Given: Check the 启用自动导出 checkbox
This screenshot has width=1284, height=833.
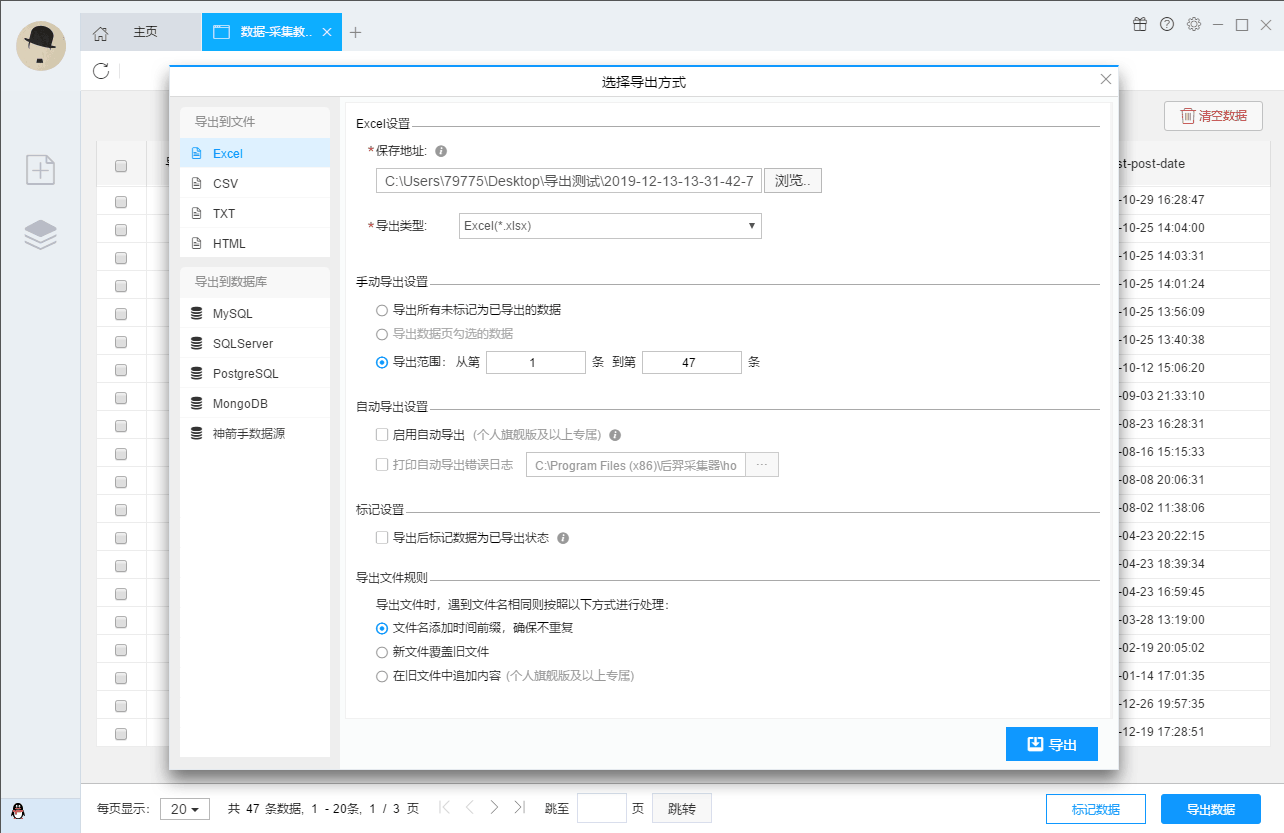Looking at the screenshot, I should [x=382, y=435].
